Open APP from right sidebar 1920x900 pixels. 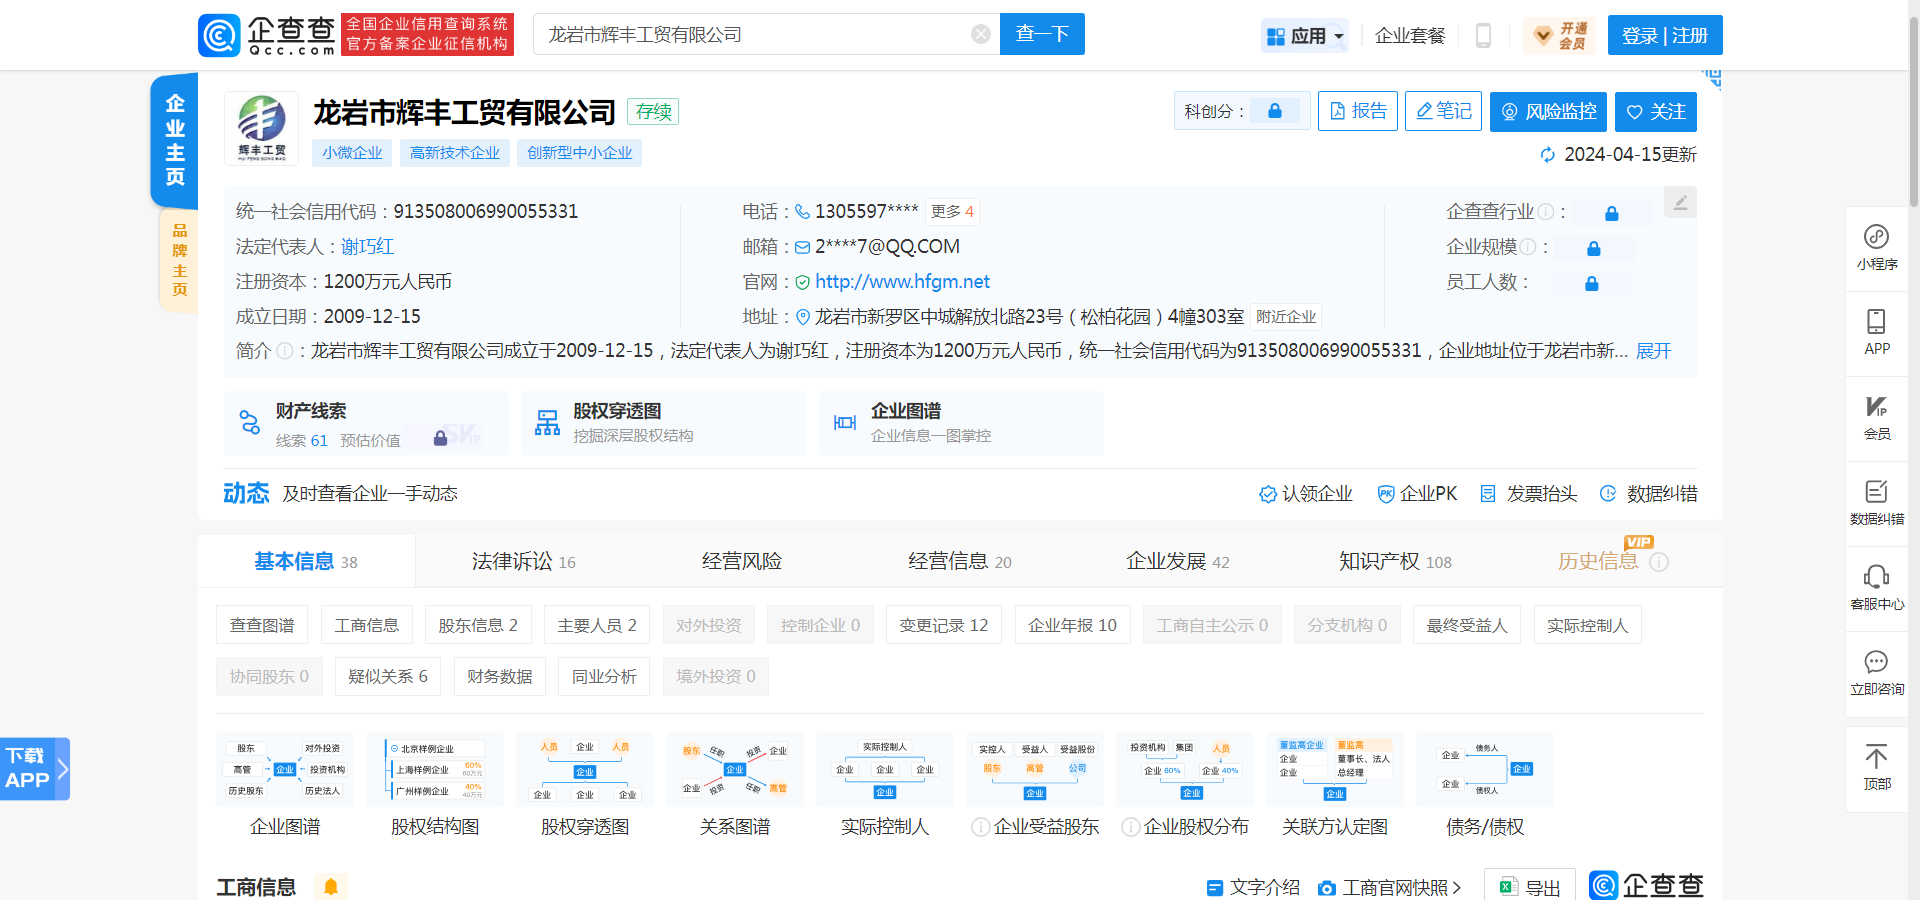[1877, 333]
